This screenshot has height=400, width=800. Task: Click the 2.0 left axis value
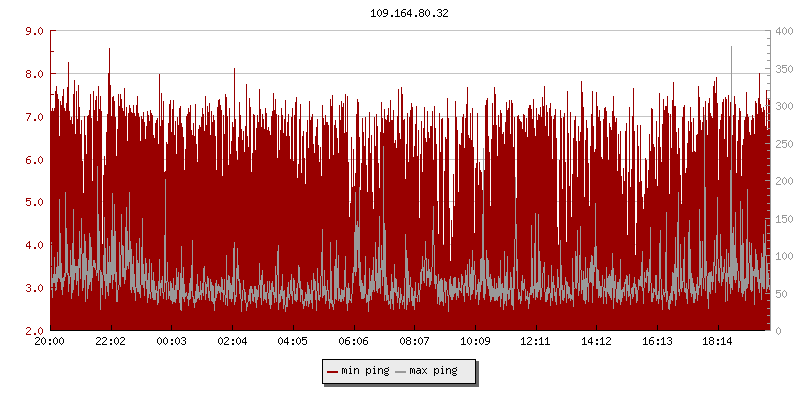(x=33, y=330)
